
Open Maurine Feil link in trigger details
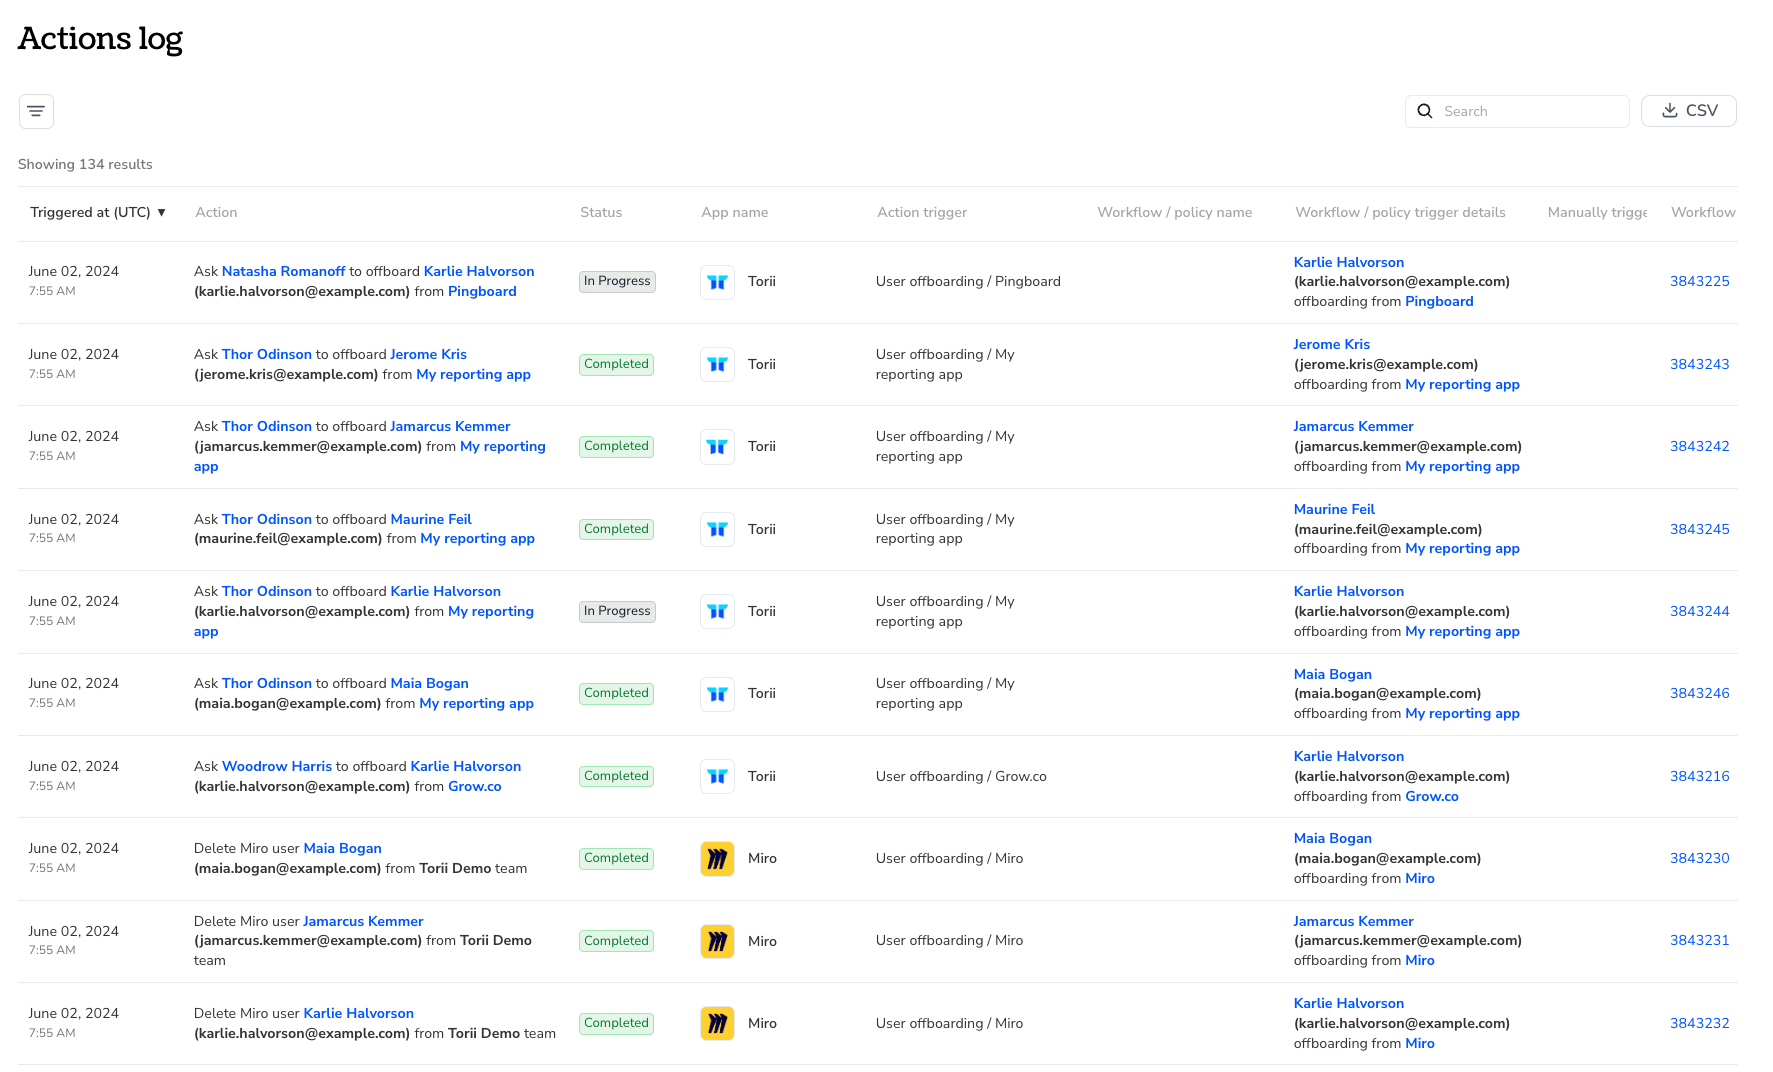click(x=1334, y=509)
